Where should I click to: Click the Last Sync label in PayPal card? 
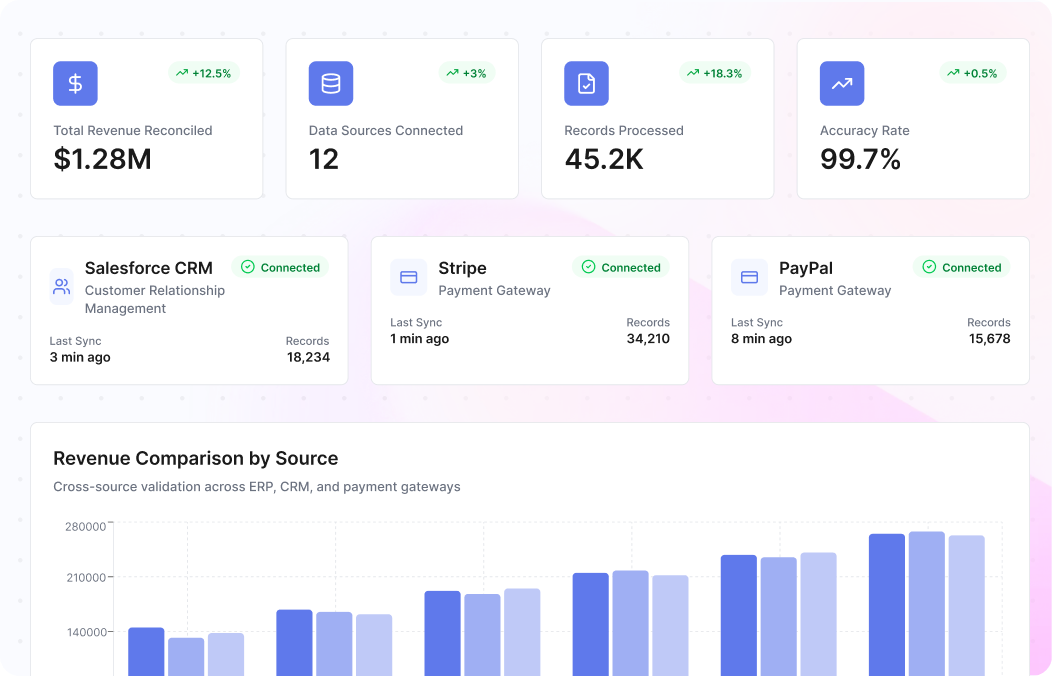pos(757,323)
